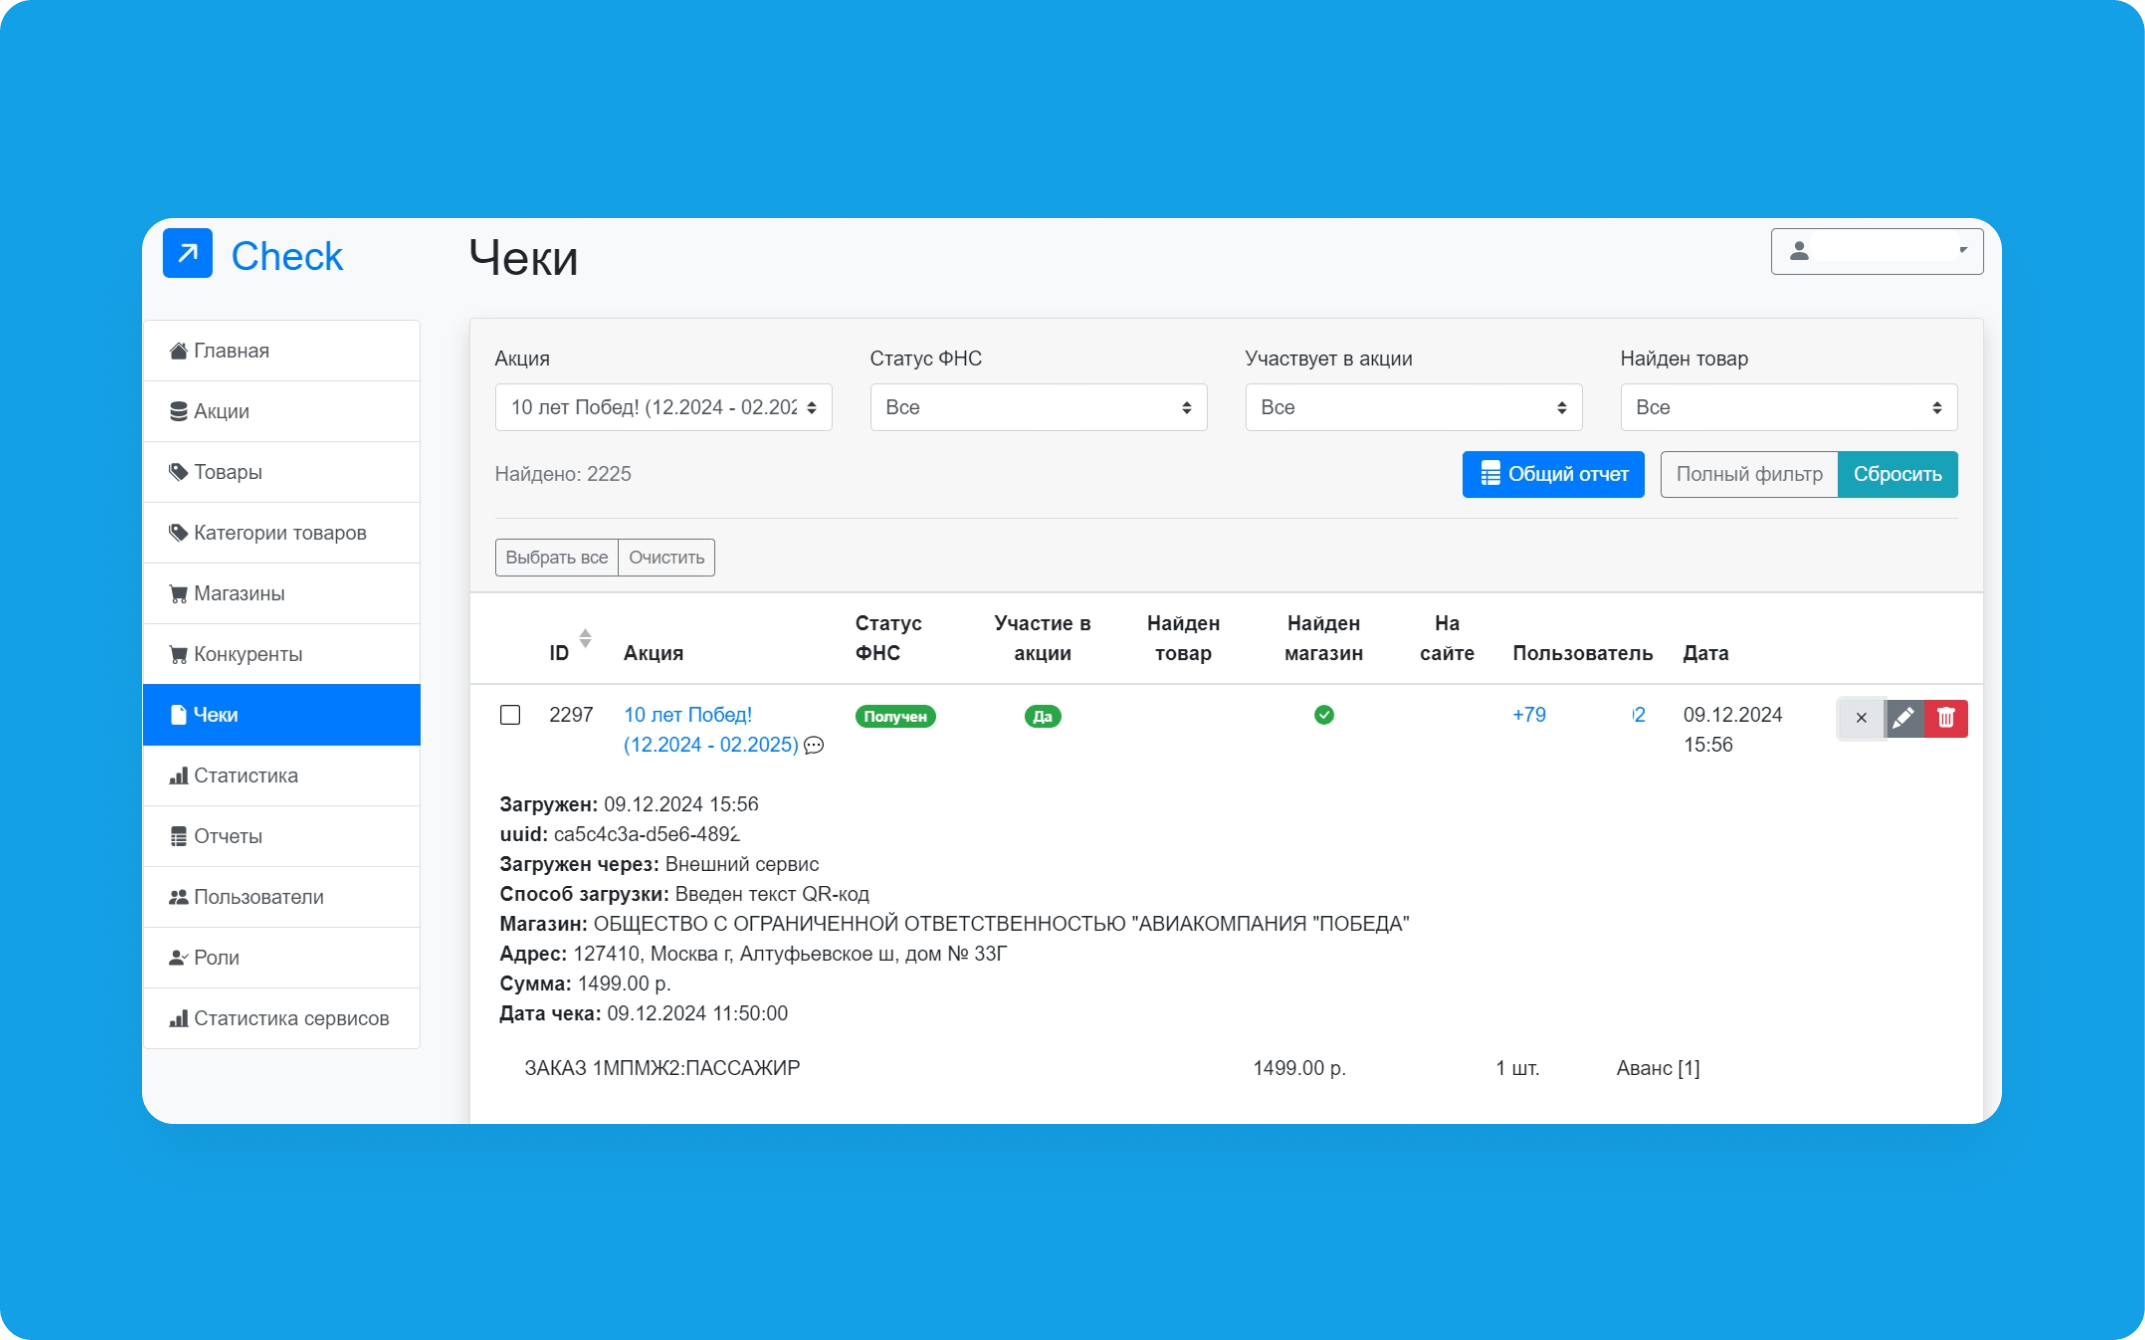This screenshot has width=2145, height=1340.
Task: Open the Участвует в акции dropdown
Action: pyautogui.click(x=1413, y=407)
